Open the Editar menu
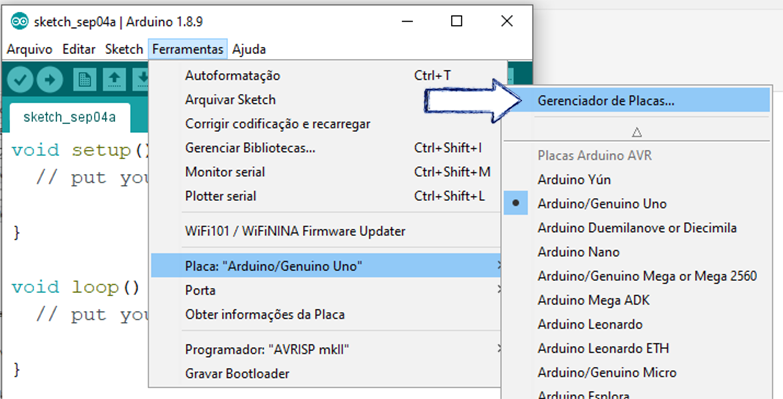783x399 pixels. pos(79,49)
